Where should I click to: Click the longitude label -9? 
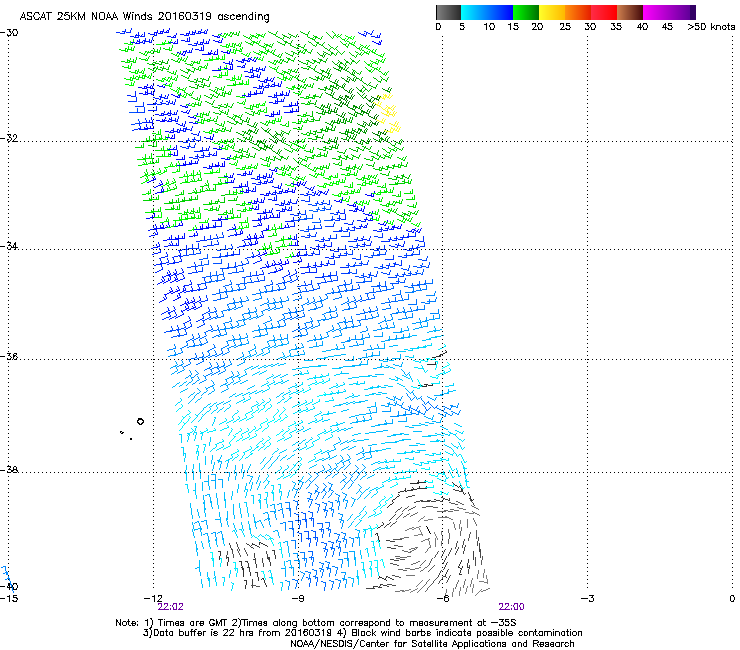click(298, 599)
